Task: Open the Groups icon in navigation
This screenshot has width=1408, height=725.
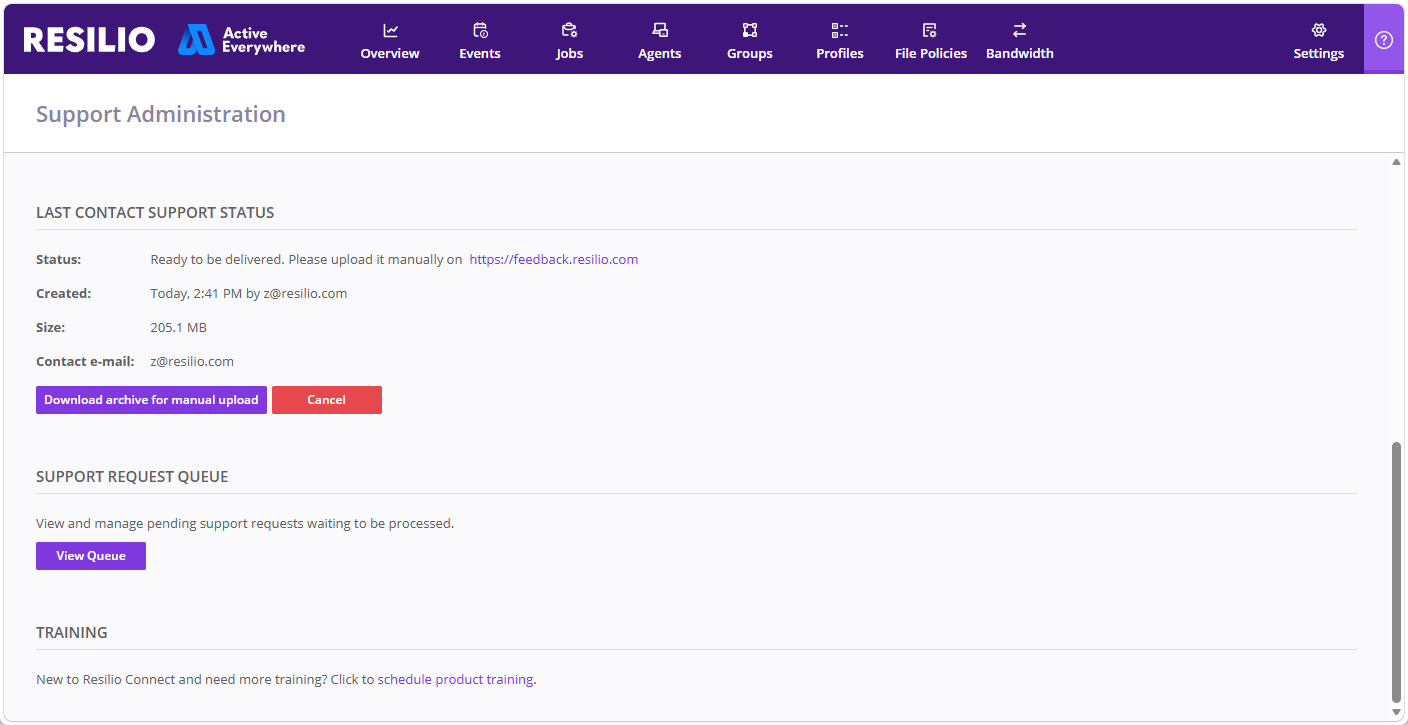Action: (750, 30)
